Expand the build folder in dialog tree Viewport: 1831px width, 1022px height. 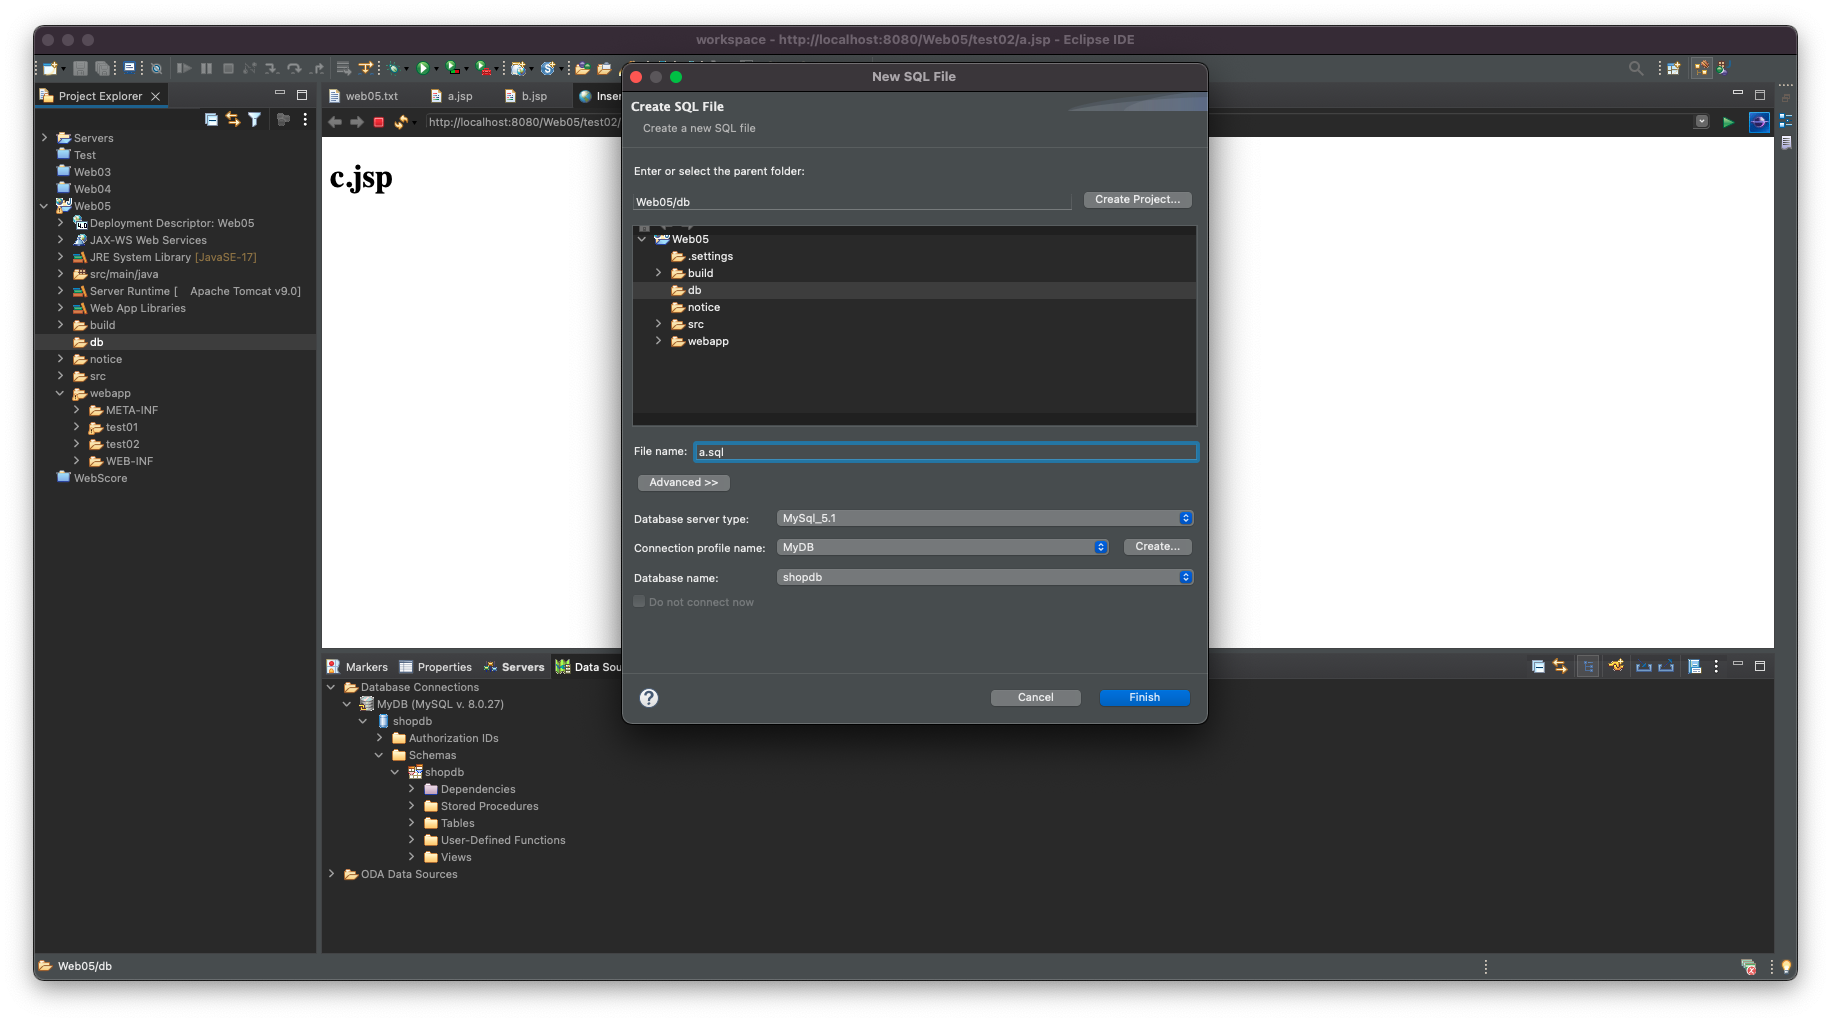click(x=658, y=273)
